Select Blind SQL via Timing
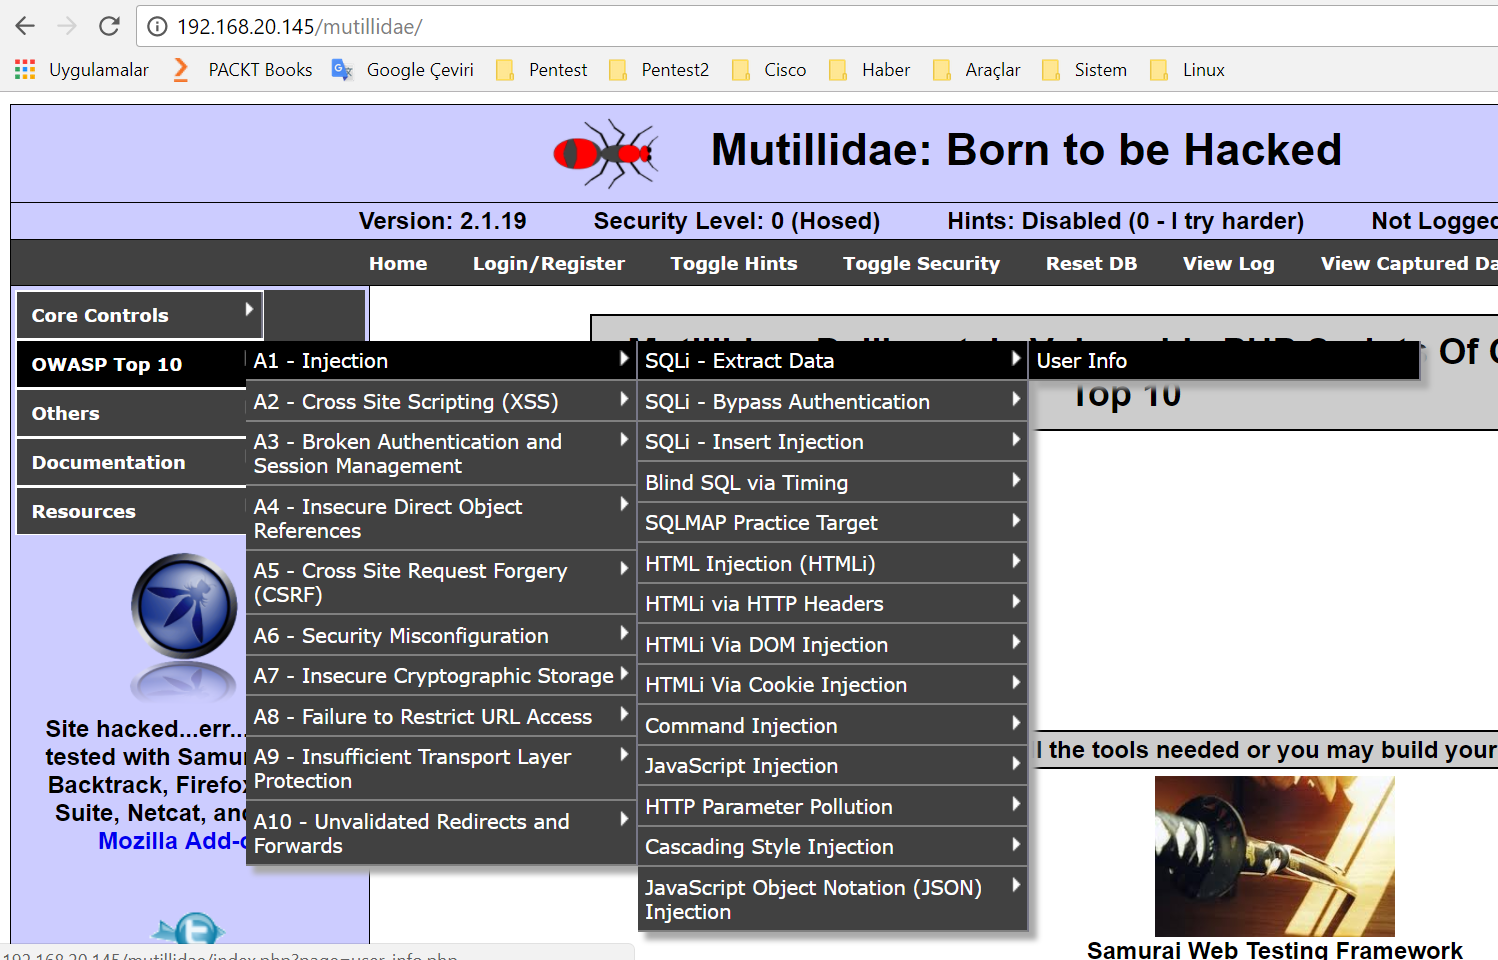Viewport: 1498px width, 960px height. pos(832,483)
